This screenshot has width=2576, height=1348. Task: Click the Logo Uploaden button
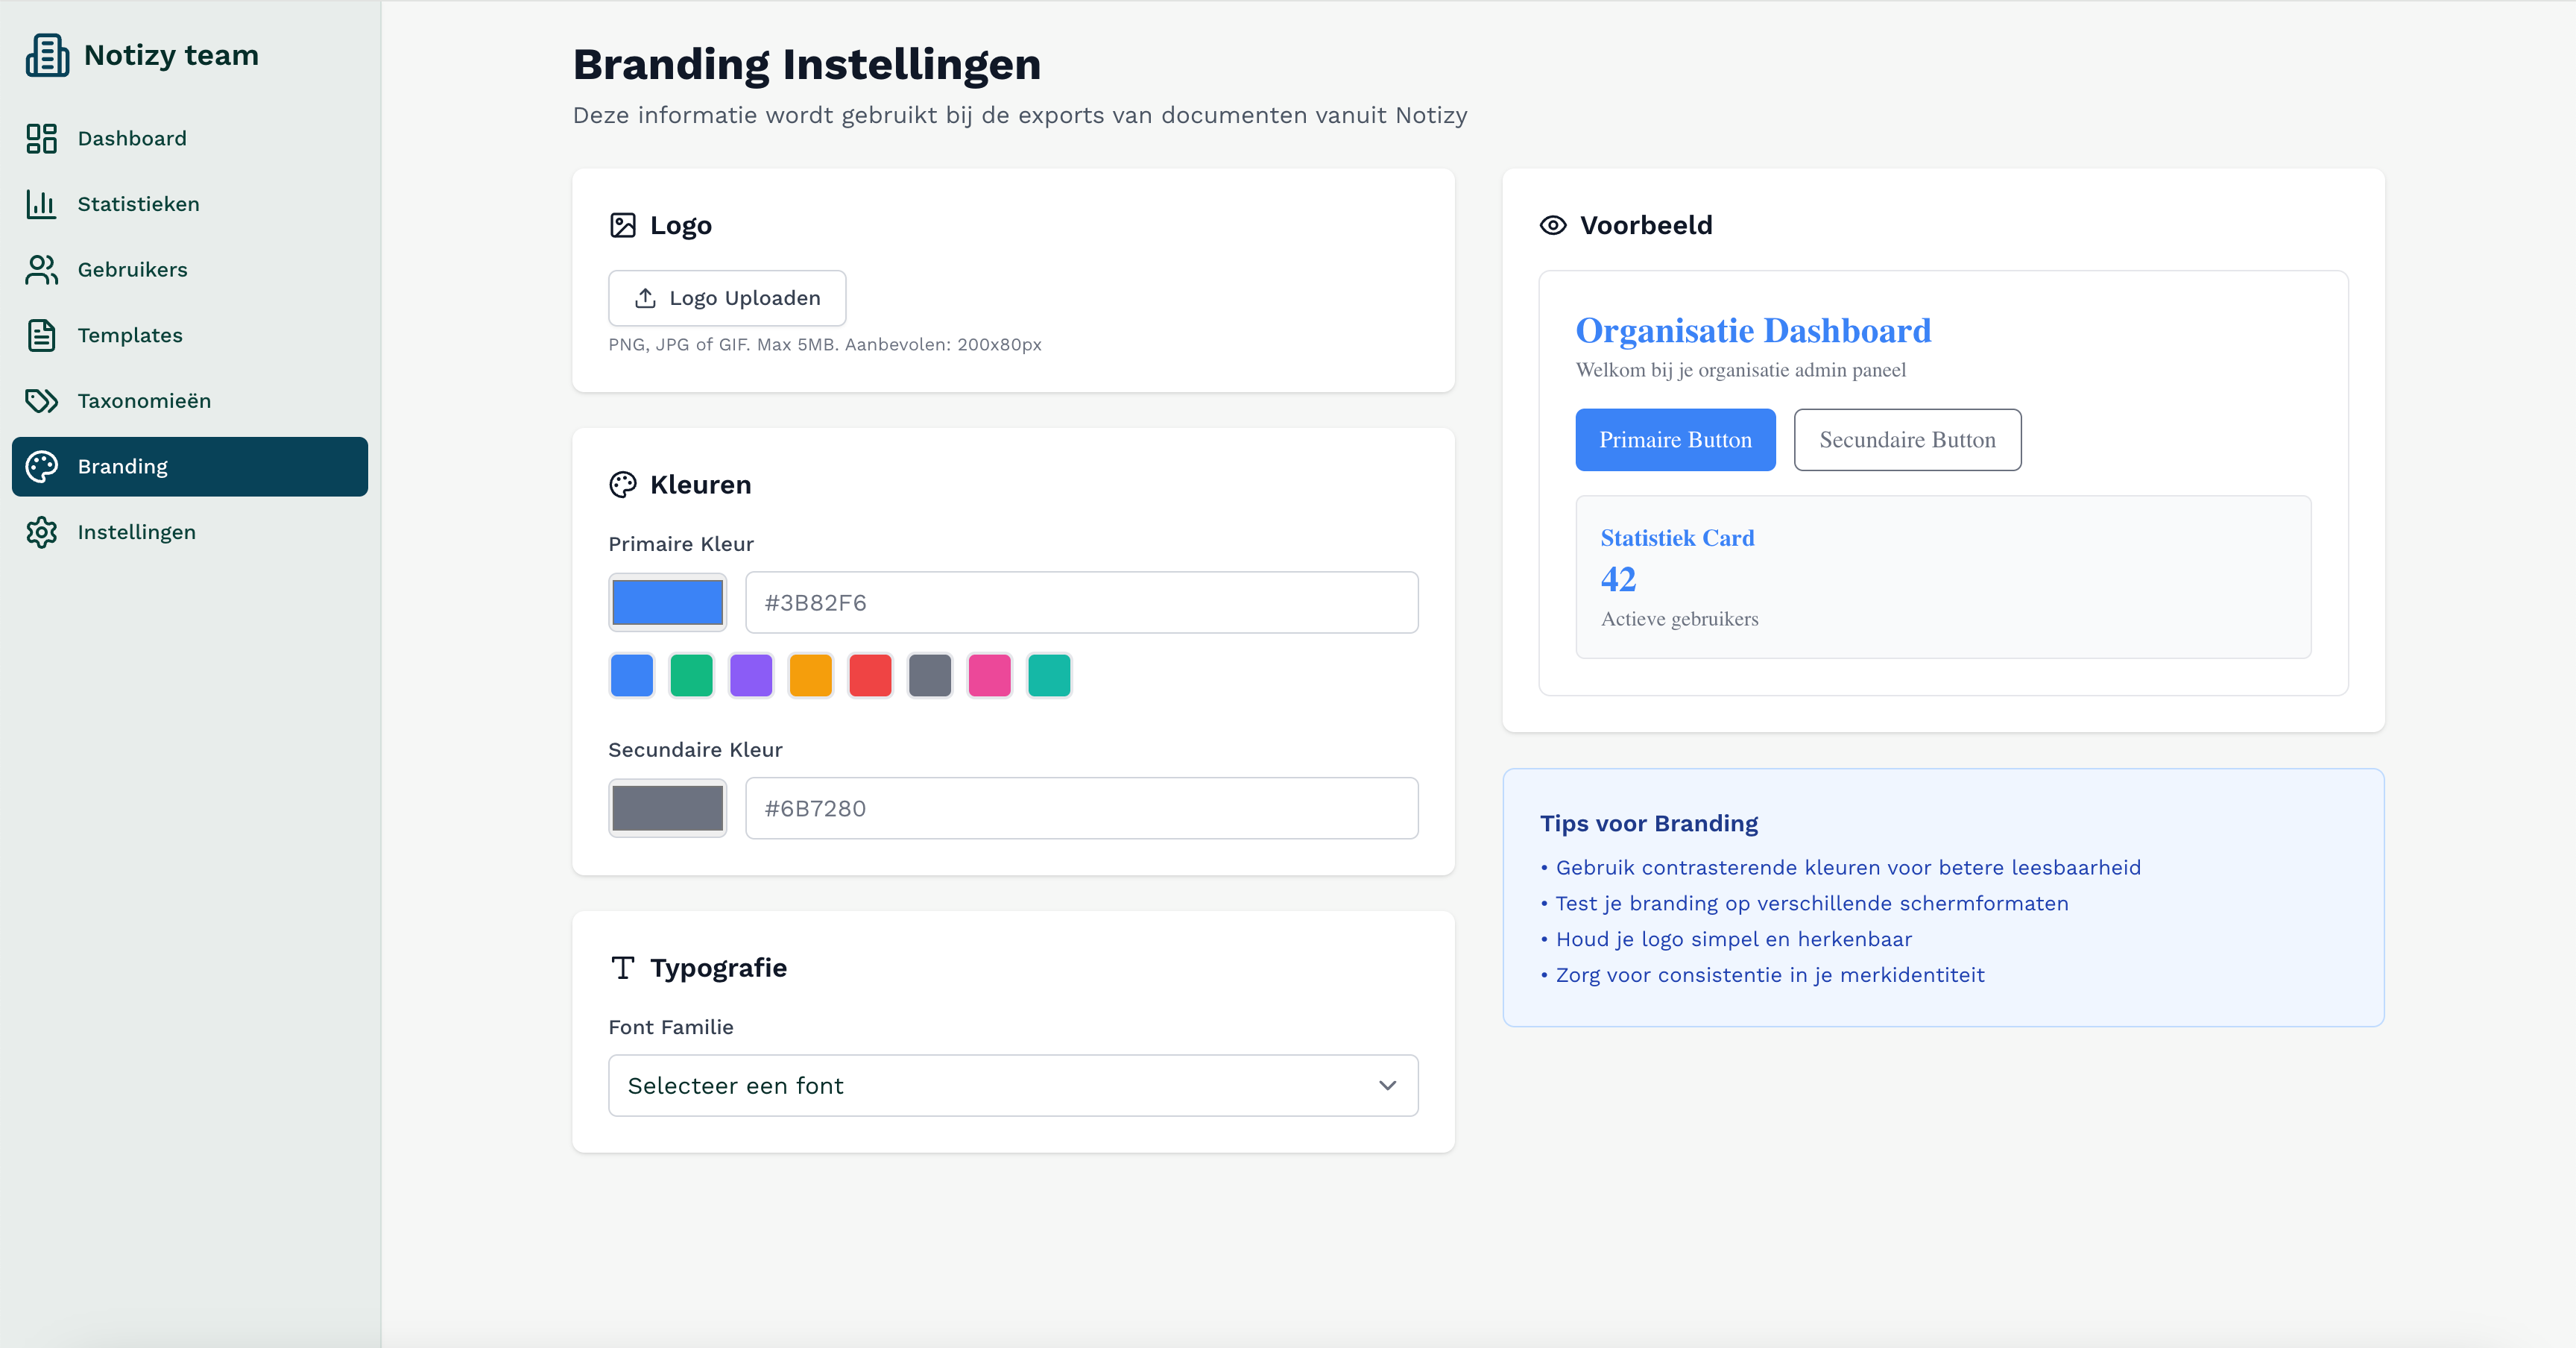(727, 298)
